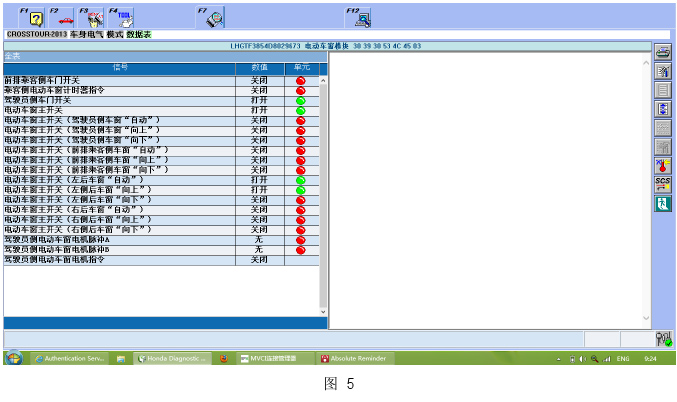Select 电动车窗主开关（驾驶员侧车窗"自动"）row
Viewport: 677px width, 402px height.
pos(161,120)
